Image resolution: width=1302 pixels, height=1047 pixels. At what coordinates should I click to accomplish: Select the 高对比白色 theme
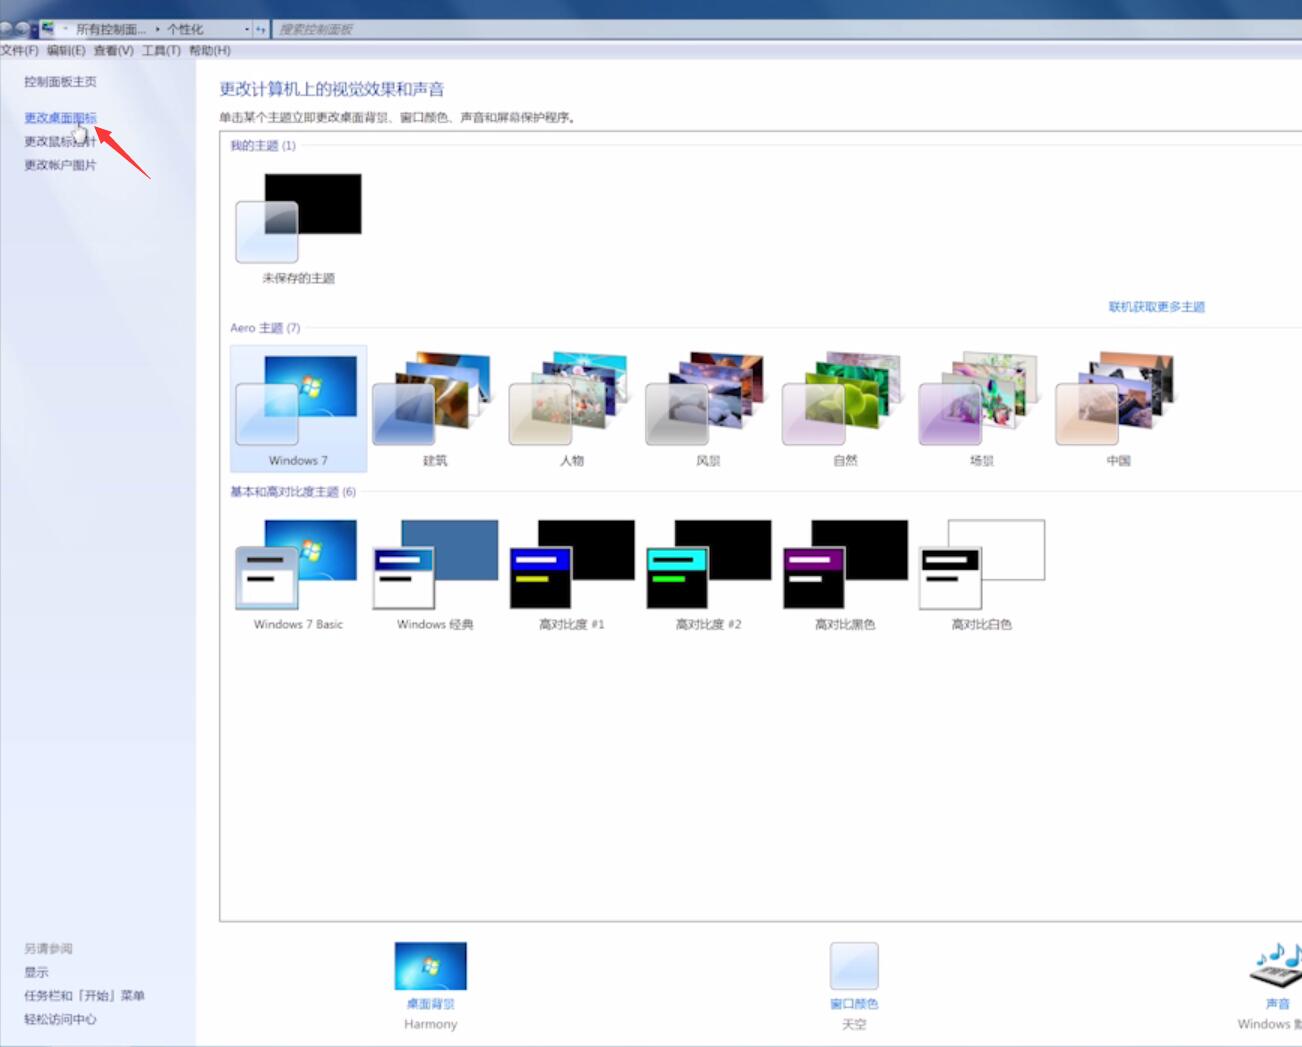pyautogui.click(x=981, y=574)
